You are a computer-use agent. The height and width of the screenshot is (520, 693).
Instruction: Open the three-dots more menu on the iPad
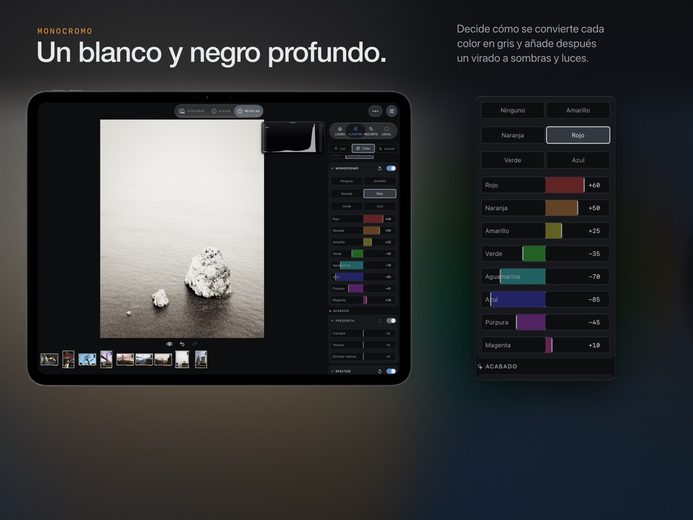(x=375, y=111)
